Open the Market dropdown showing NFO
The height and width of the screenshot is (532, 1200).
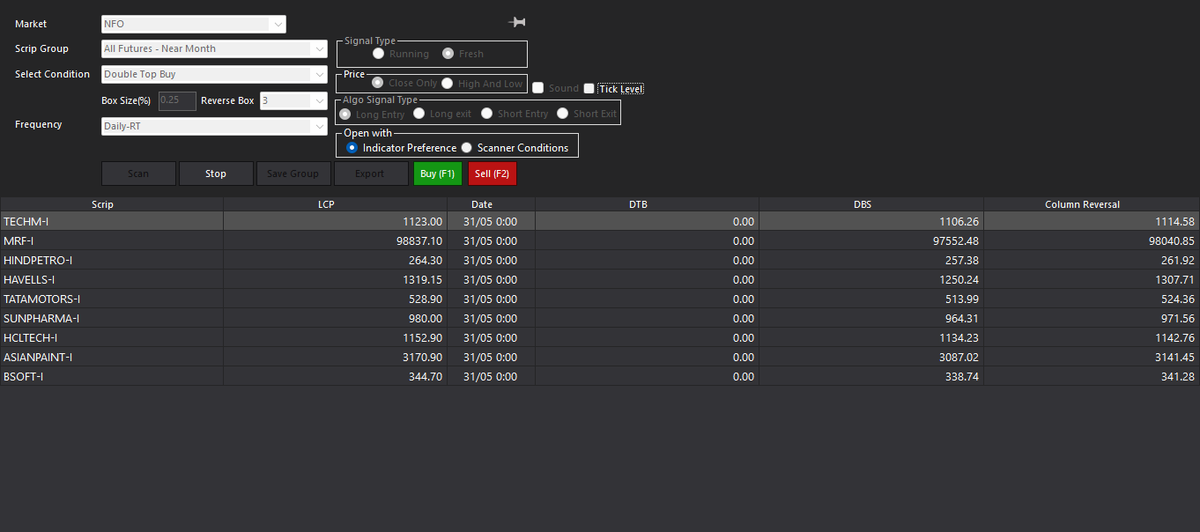[x=194, y=24]
